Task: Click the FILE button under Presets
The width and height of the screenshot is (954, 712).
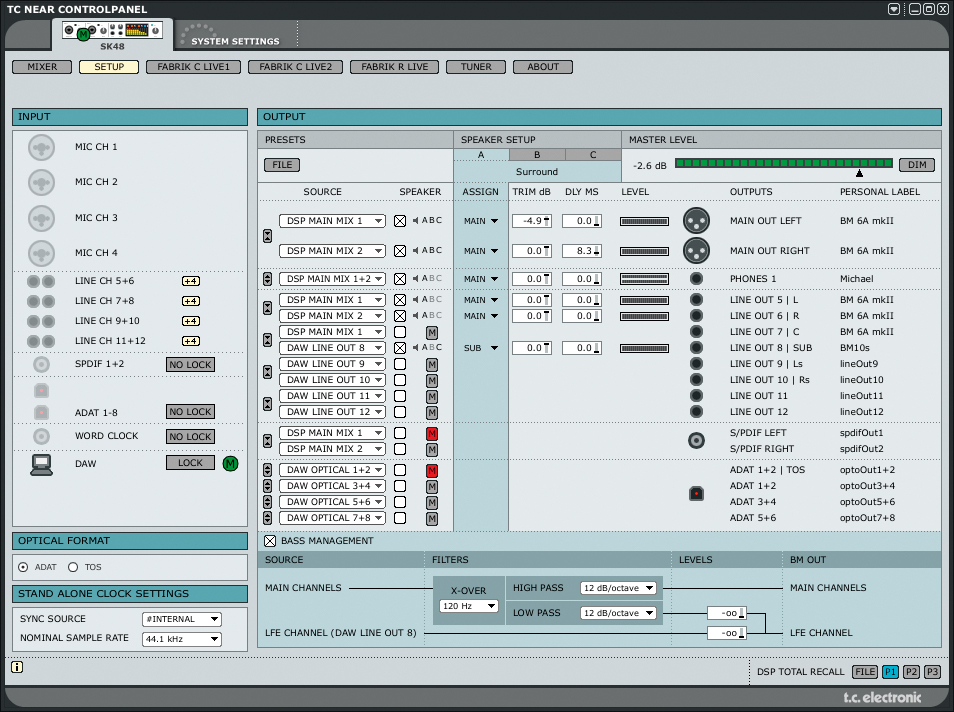Action: [282, 164]
